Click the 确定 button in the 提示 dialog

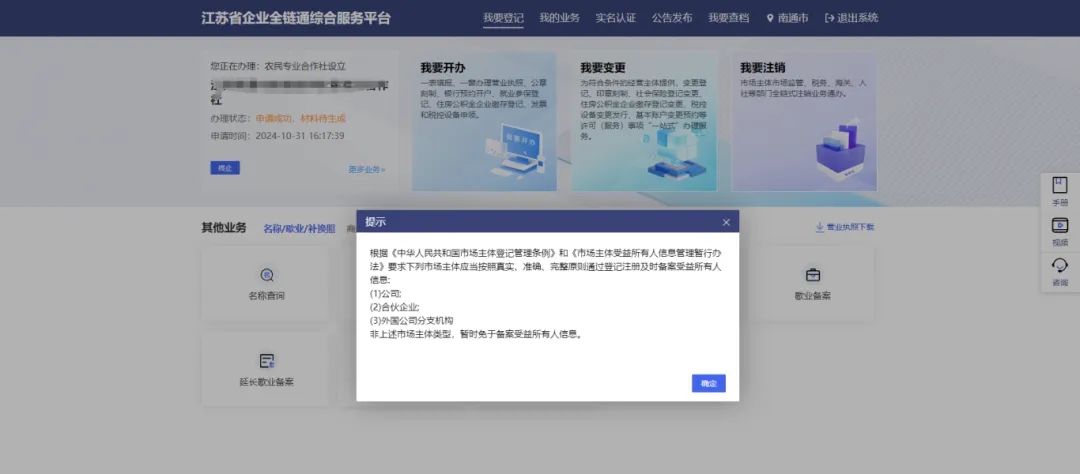coord(708,383)
